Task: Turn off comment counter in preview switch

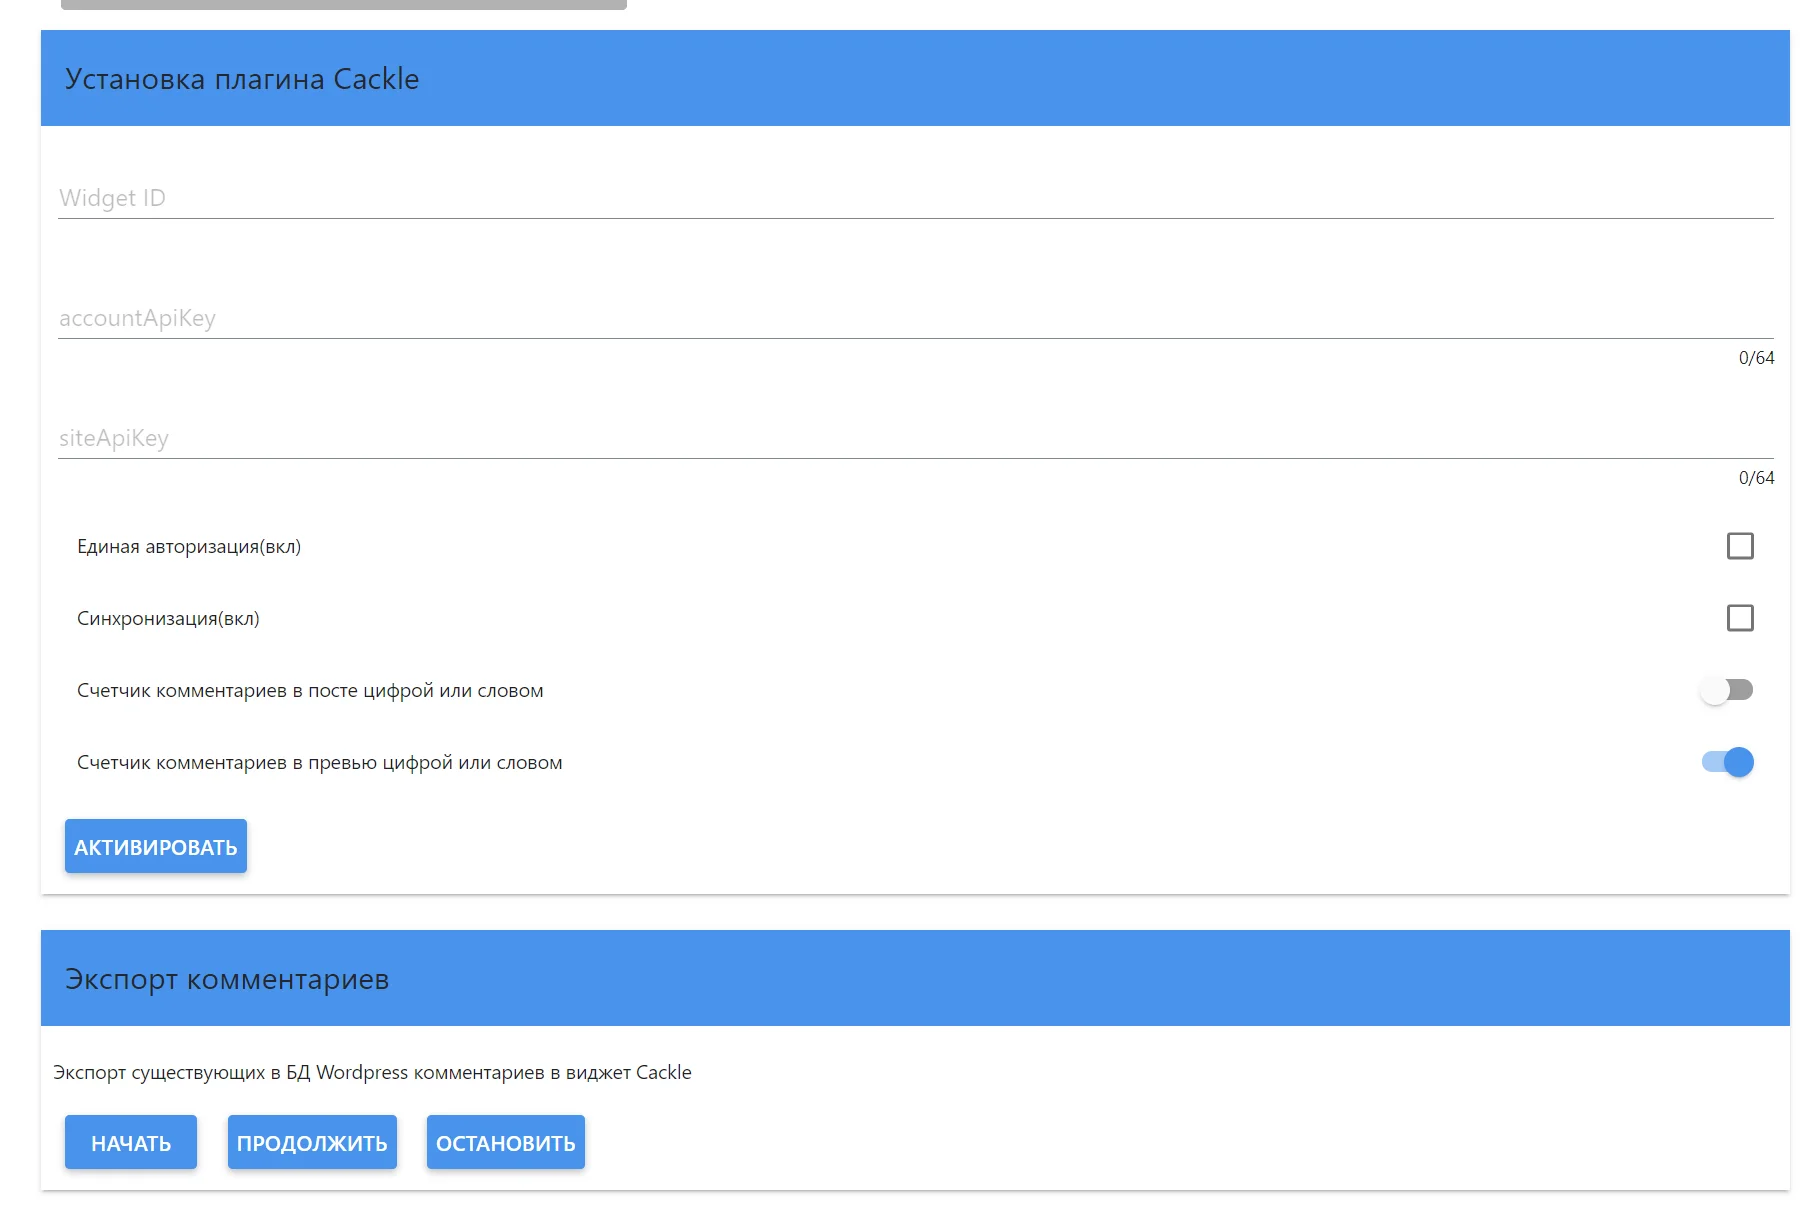Action: tap(1727, 762)
